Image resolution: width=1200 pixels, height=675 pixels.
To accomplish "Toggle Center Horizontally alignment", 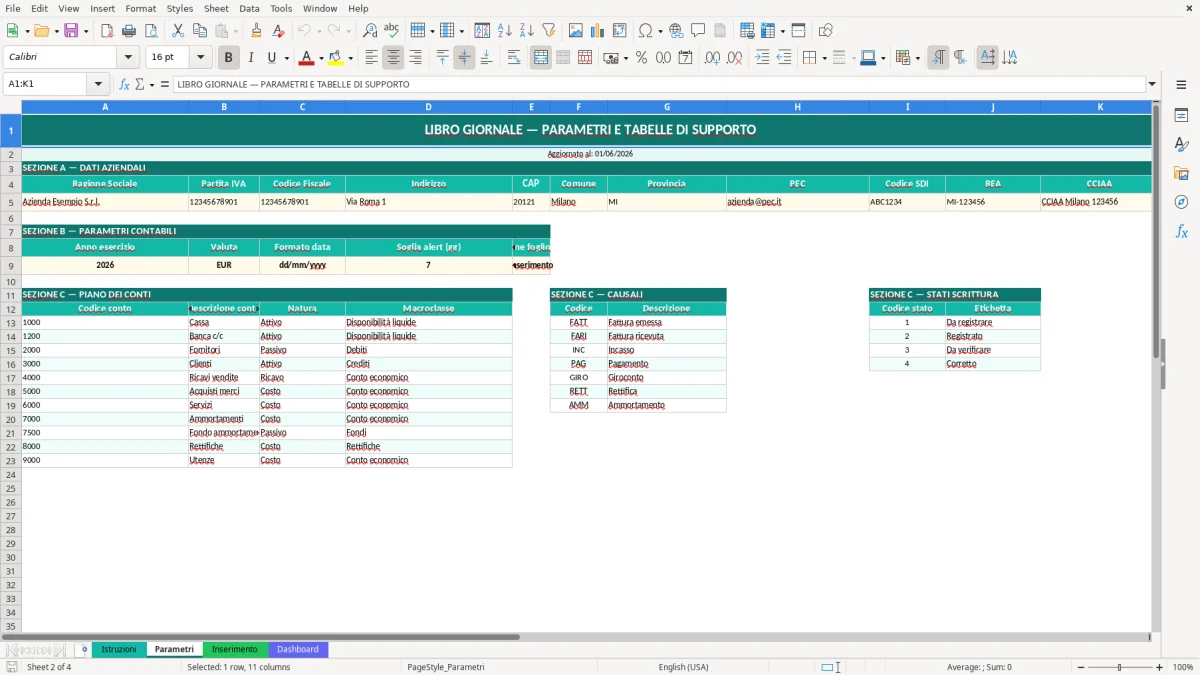I will coord(394,58).
